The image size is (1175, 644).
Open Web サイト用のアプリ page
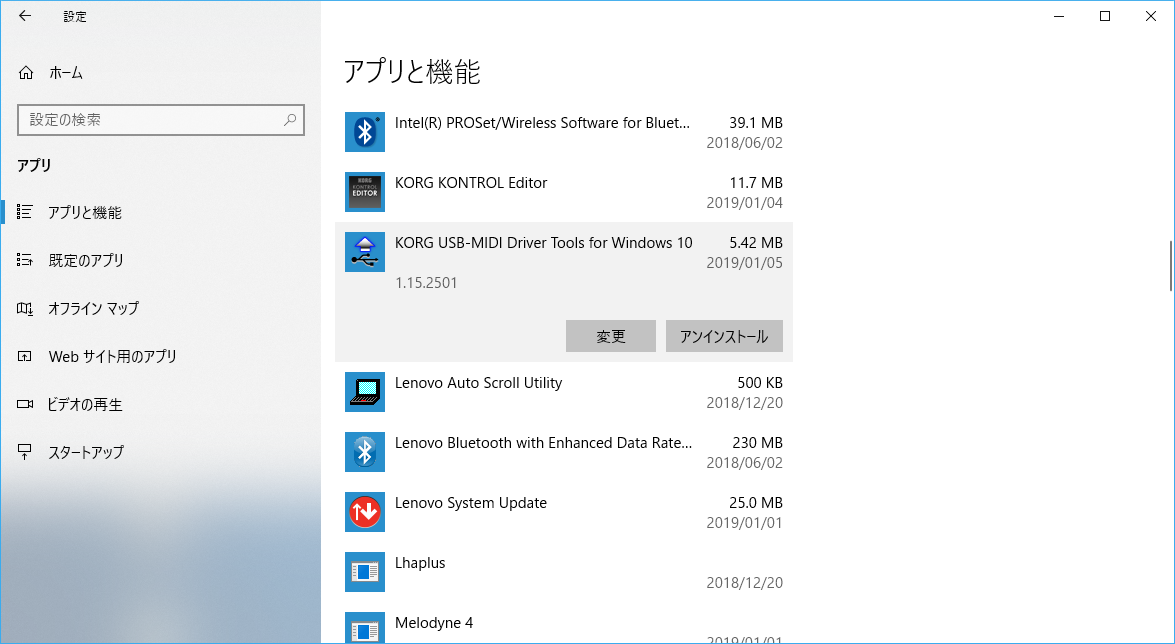point(160,356)
